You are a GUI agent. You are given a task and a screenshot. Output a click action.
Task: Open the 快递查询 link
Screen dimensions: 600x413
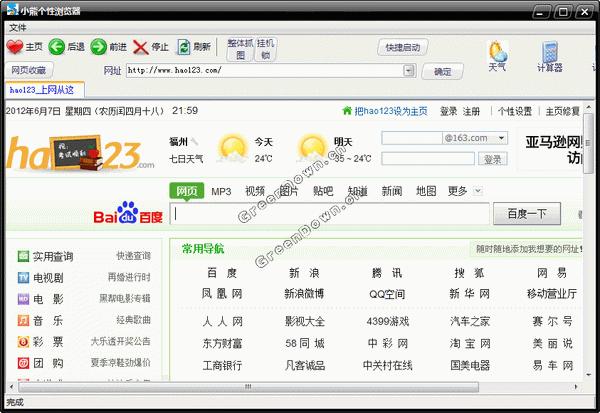[134, 256]
